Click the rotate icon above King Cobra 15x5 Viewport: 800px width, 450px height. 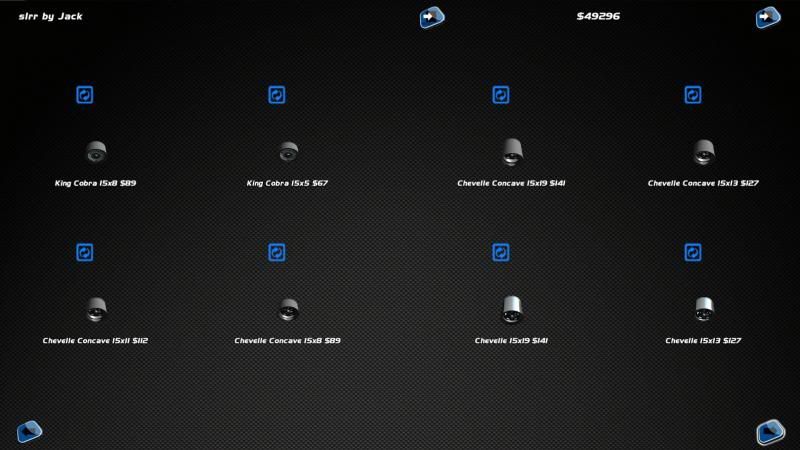tap(277, 95)
